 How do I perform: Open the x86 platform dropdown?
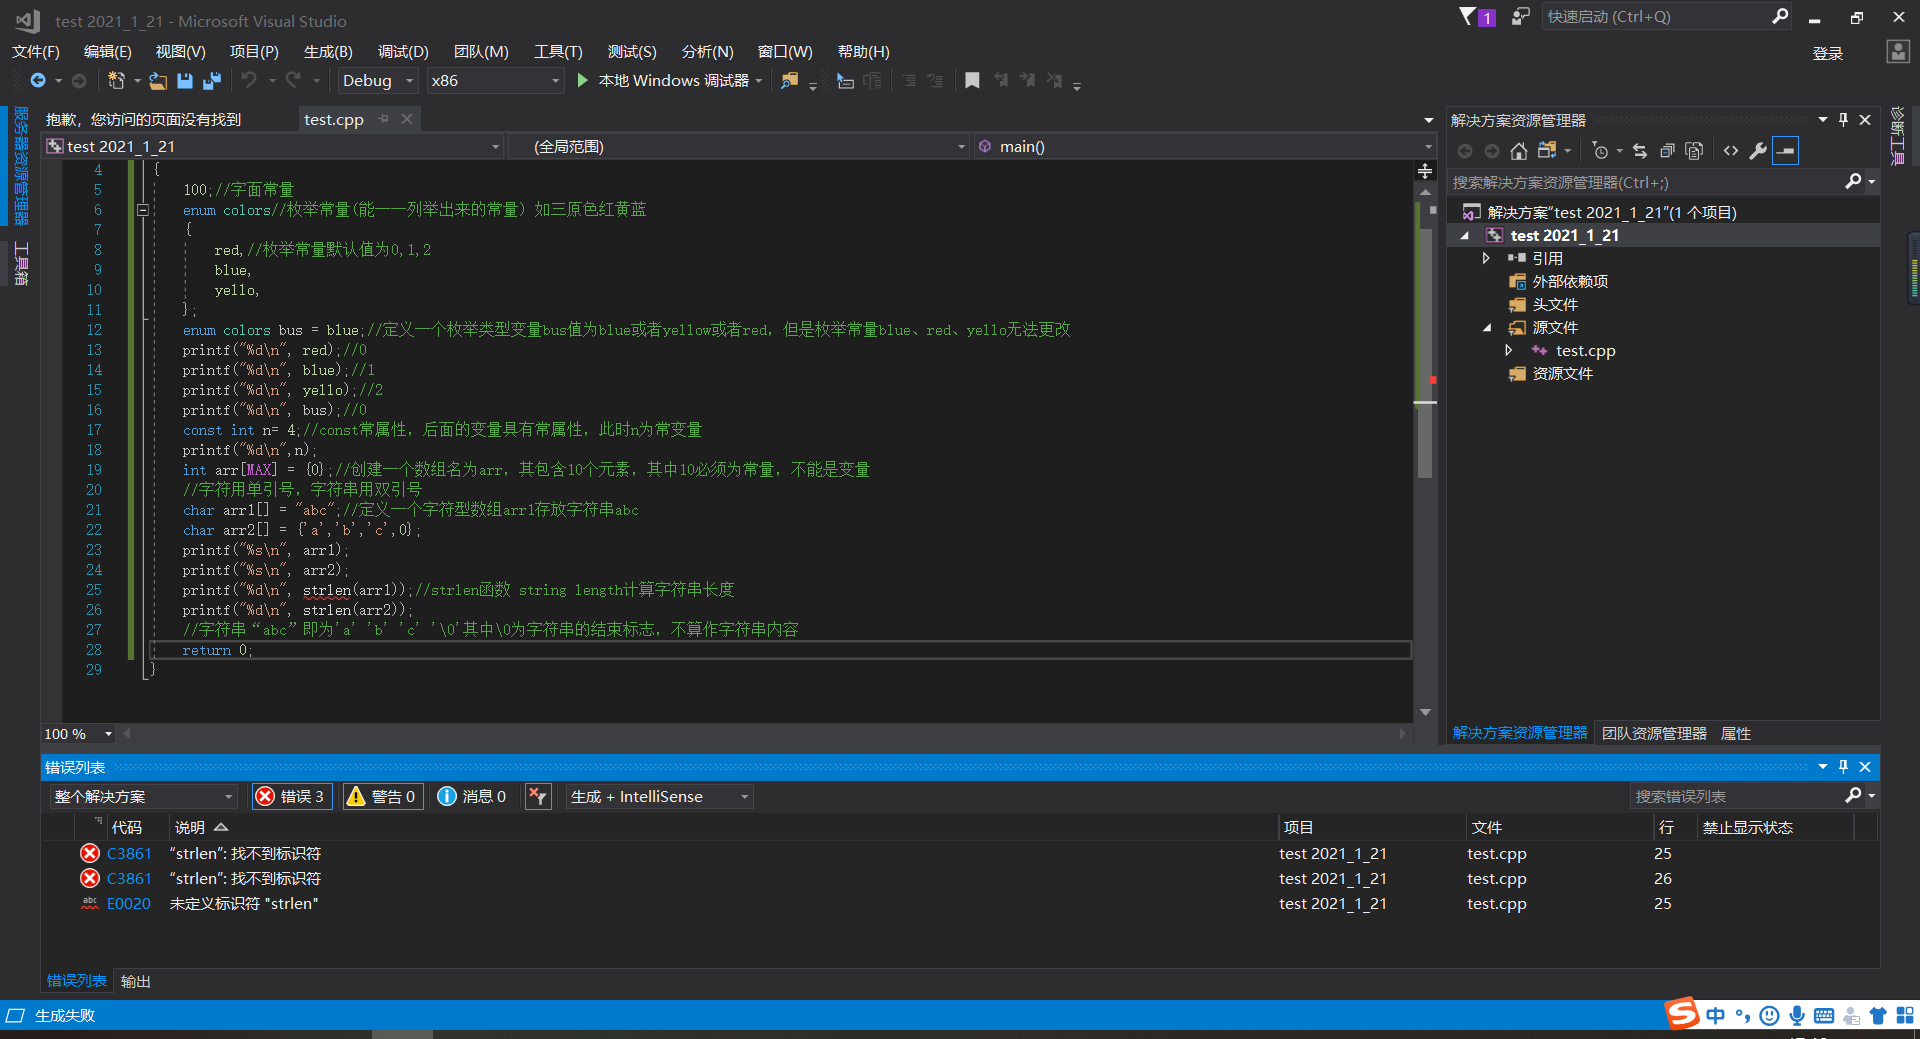click(x=495, y=81)
